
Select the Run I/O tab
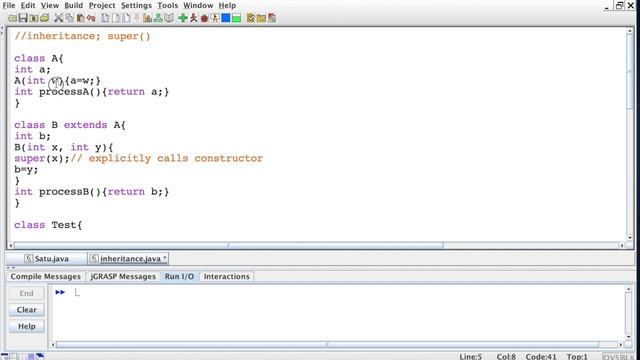(x=179, y=276)
